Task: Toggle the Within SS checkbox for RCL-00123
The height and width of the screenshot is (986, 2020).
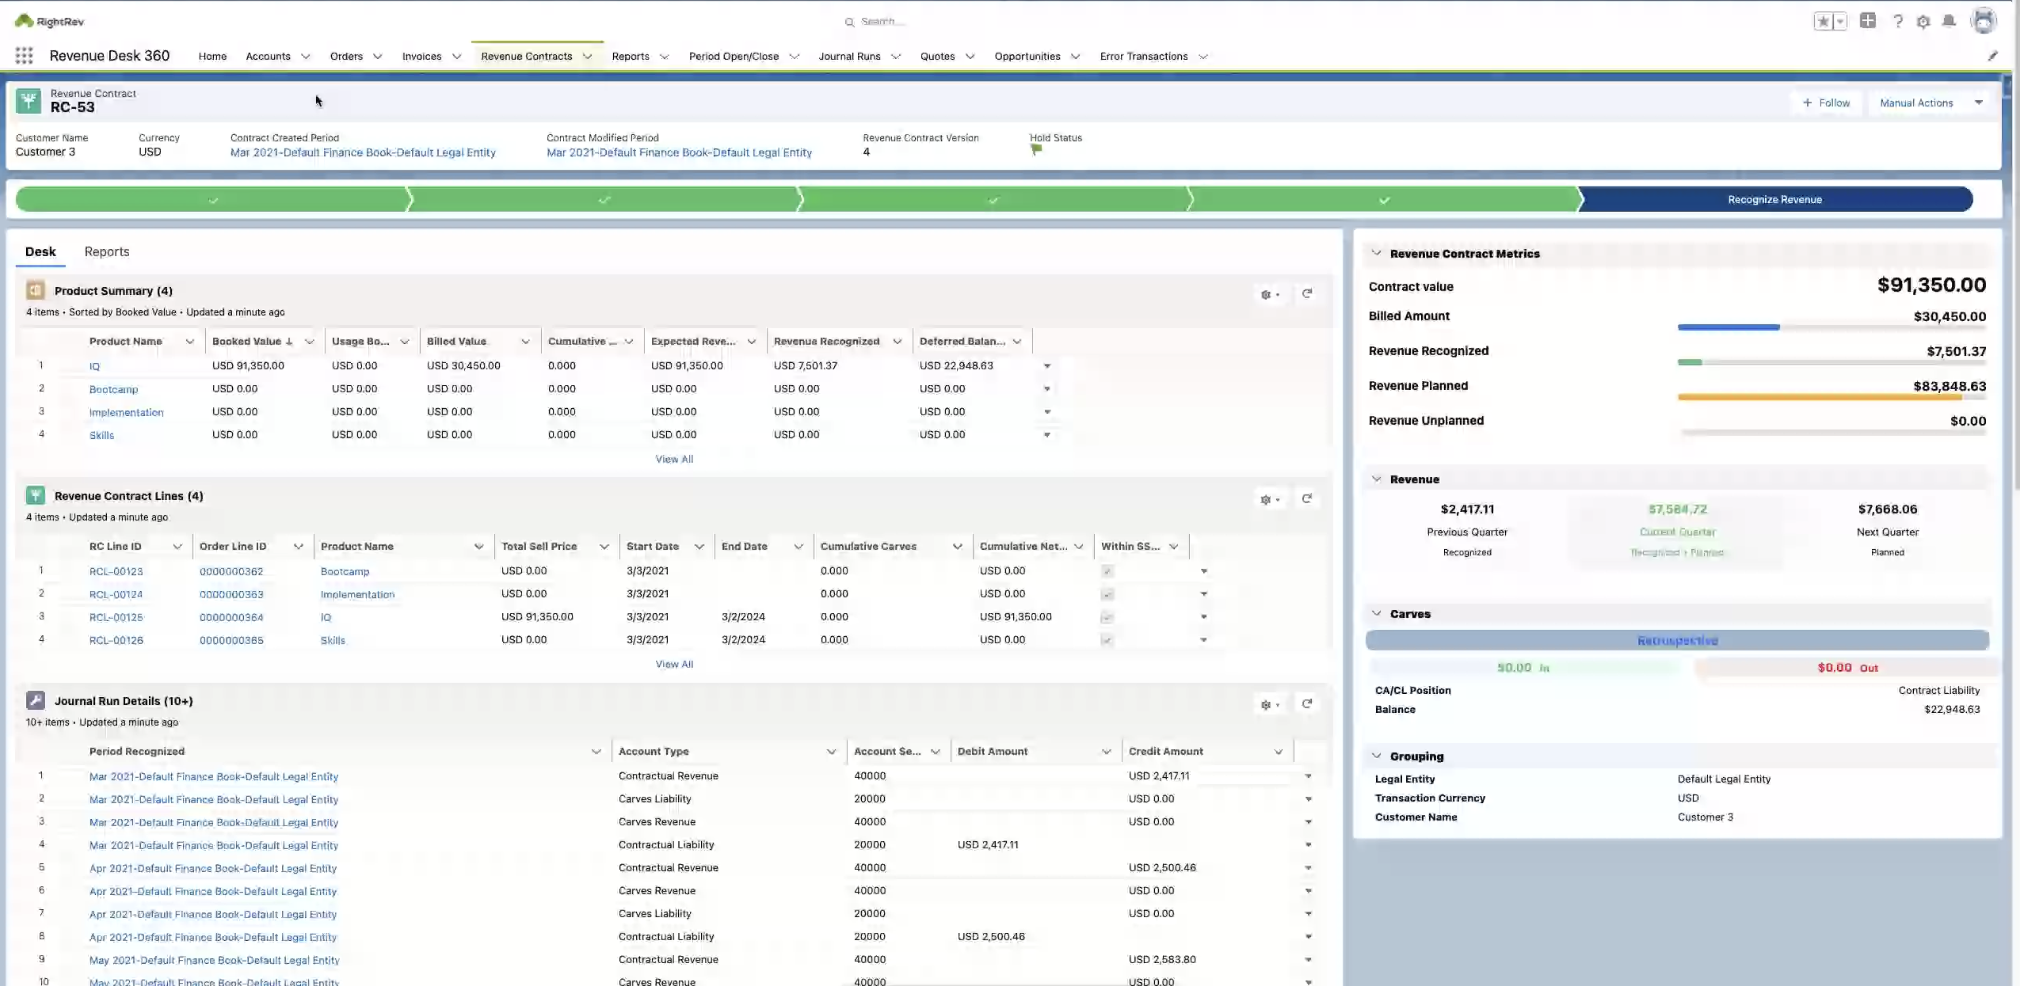Action: [1106, 571]
